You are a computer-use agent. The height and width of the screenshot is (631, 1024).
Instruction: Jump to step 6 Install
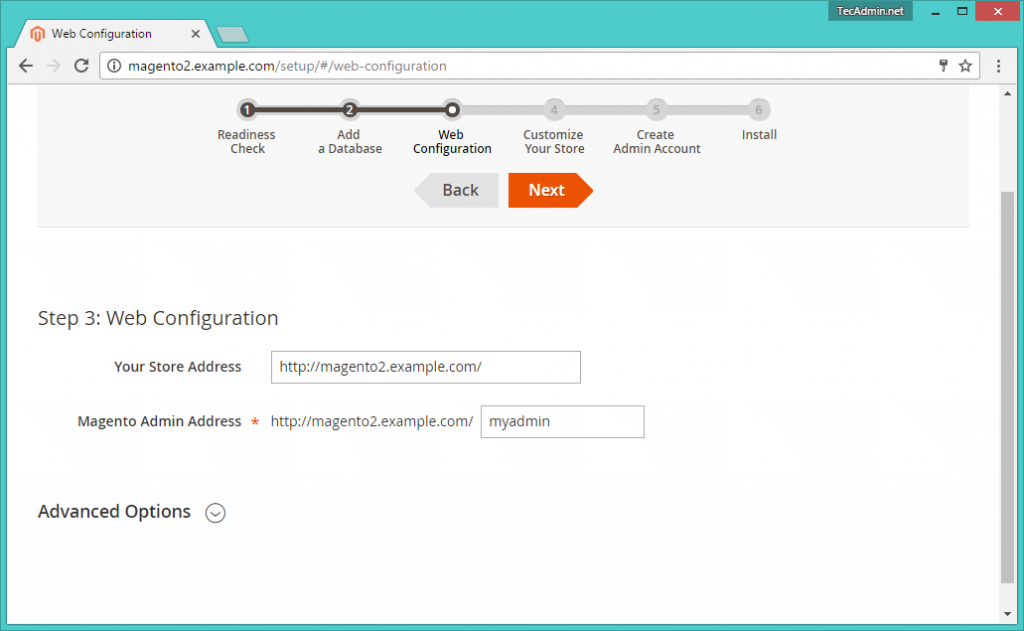coord(758,110)
